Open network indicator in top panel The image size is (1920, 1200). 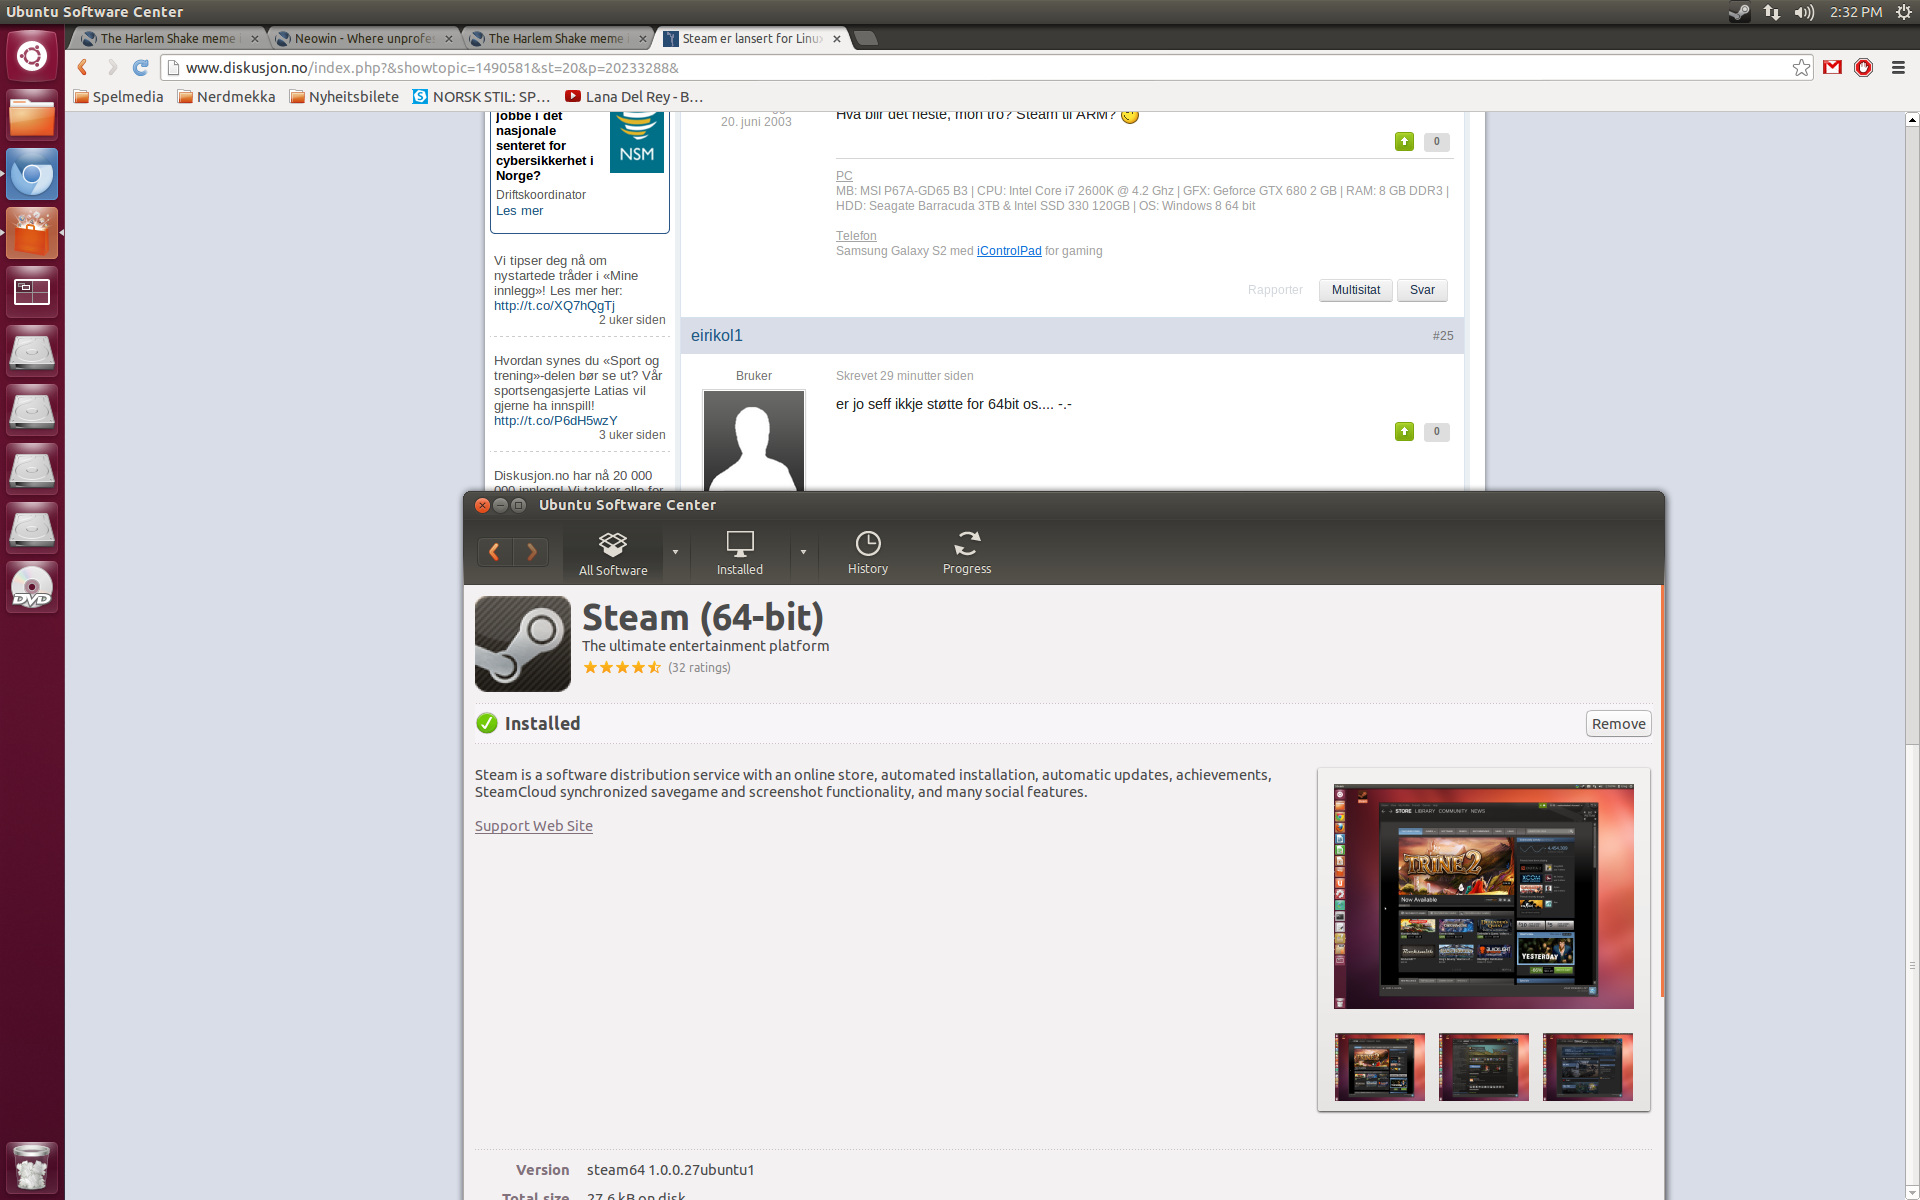click(1772, 12)
